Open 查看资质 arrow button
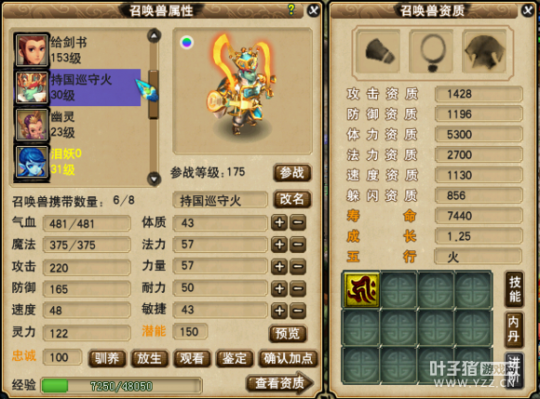Viewport: 540px width, 399px height. [280, 382]
